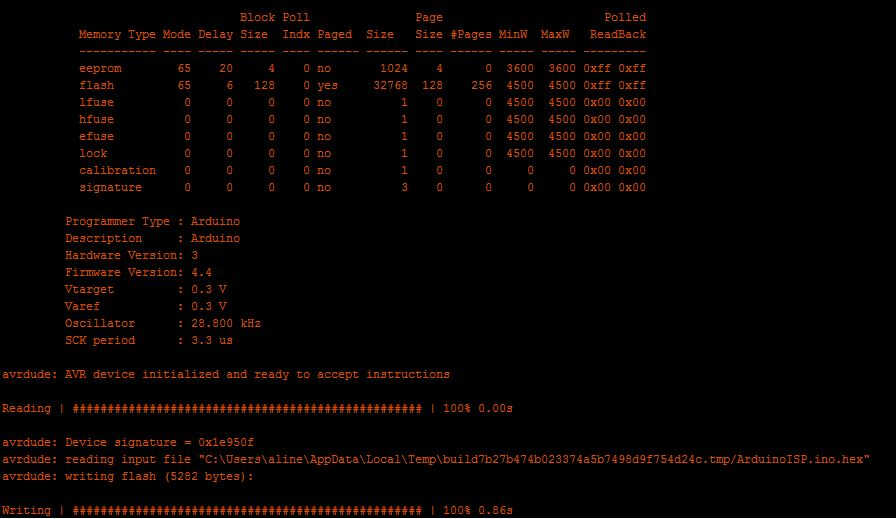Select the "Indx" column header

tap(296, 34)
